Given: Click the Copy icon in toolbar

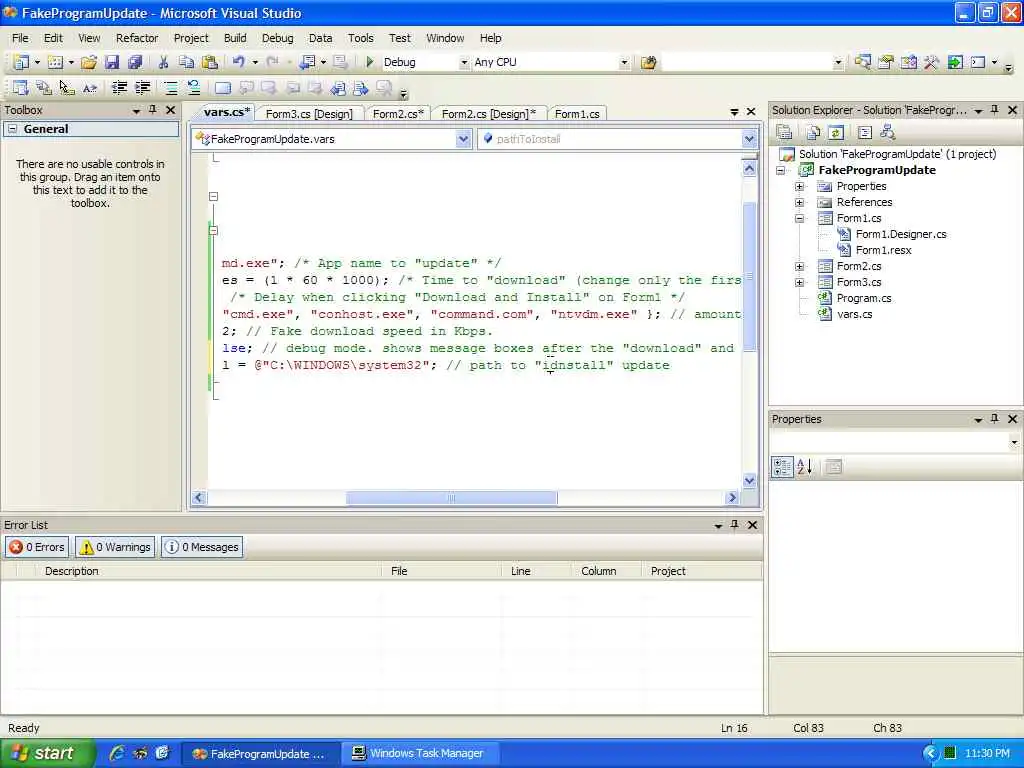Looking at the screenshot, I should tap(187, 62).
